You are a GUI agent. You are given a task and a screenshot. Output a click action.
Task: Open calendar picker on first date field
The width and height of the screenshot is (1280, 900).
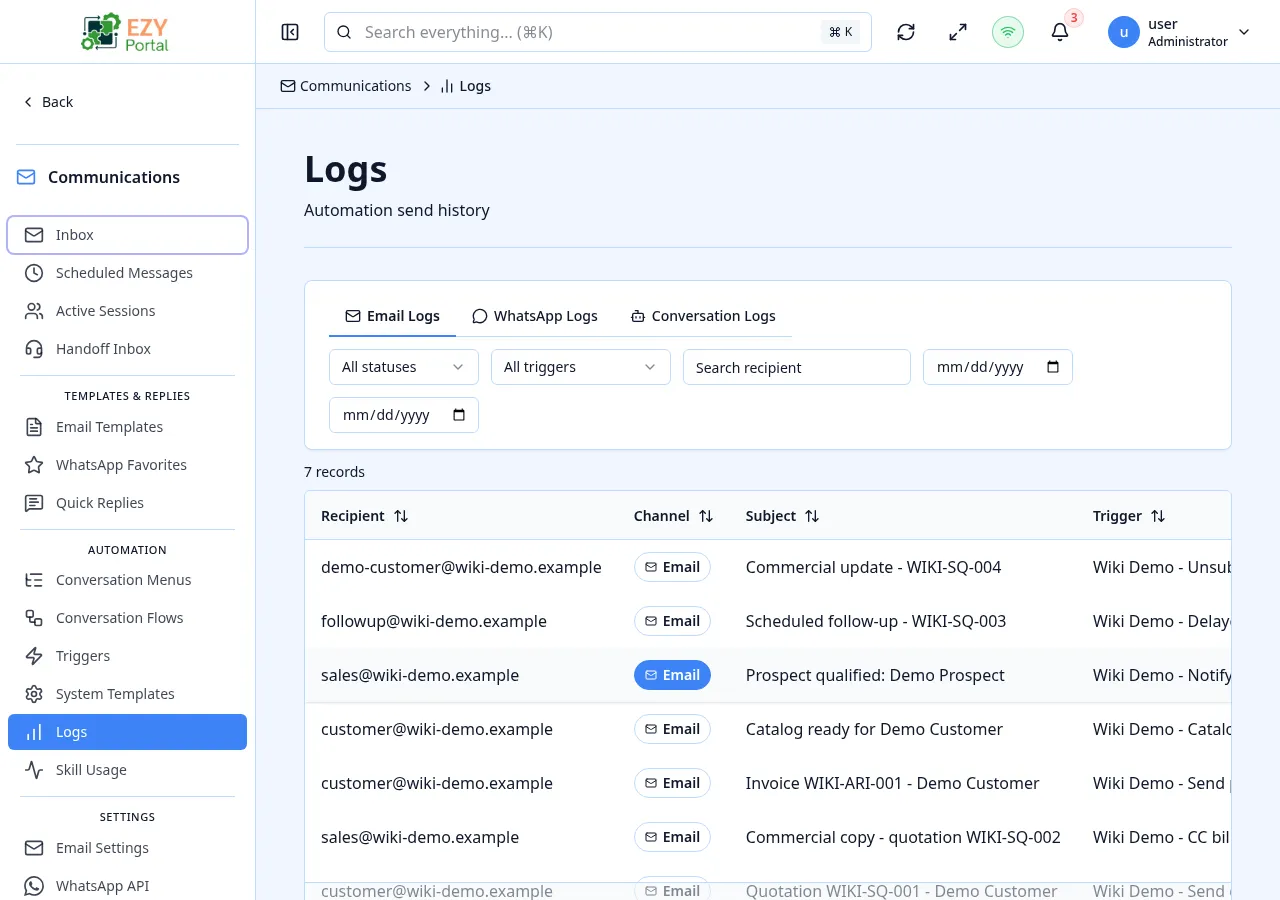click(1052, 367)
